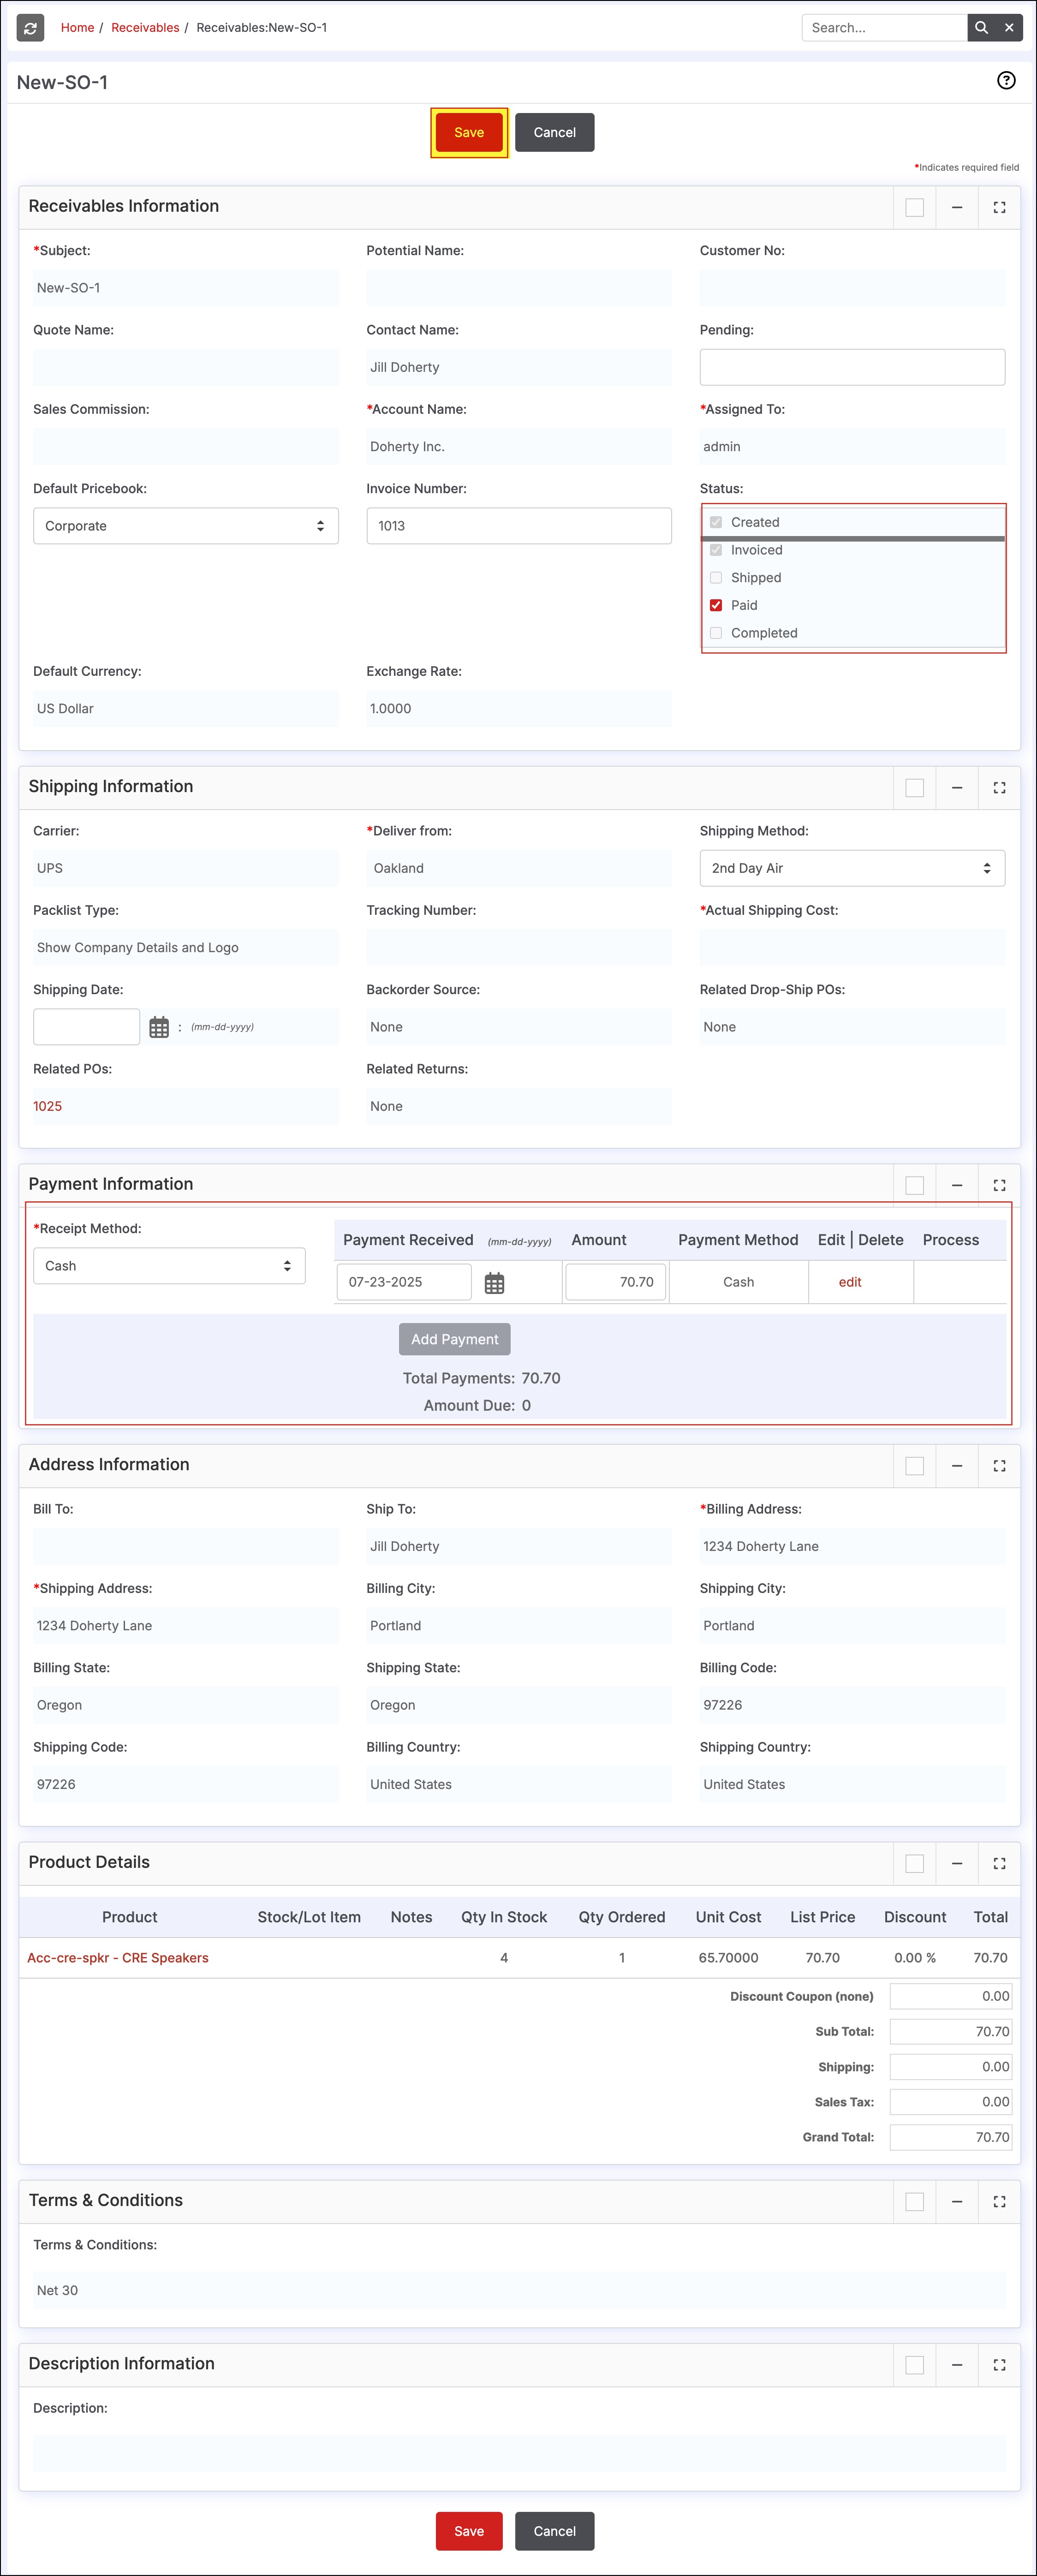Tick the Product Details header checkbox
This screenshot has height=2576, width=1037.
(914, 1864)
